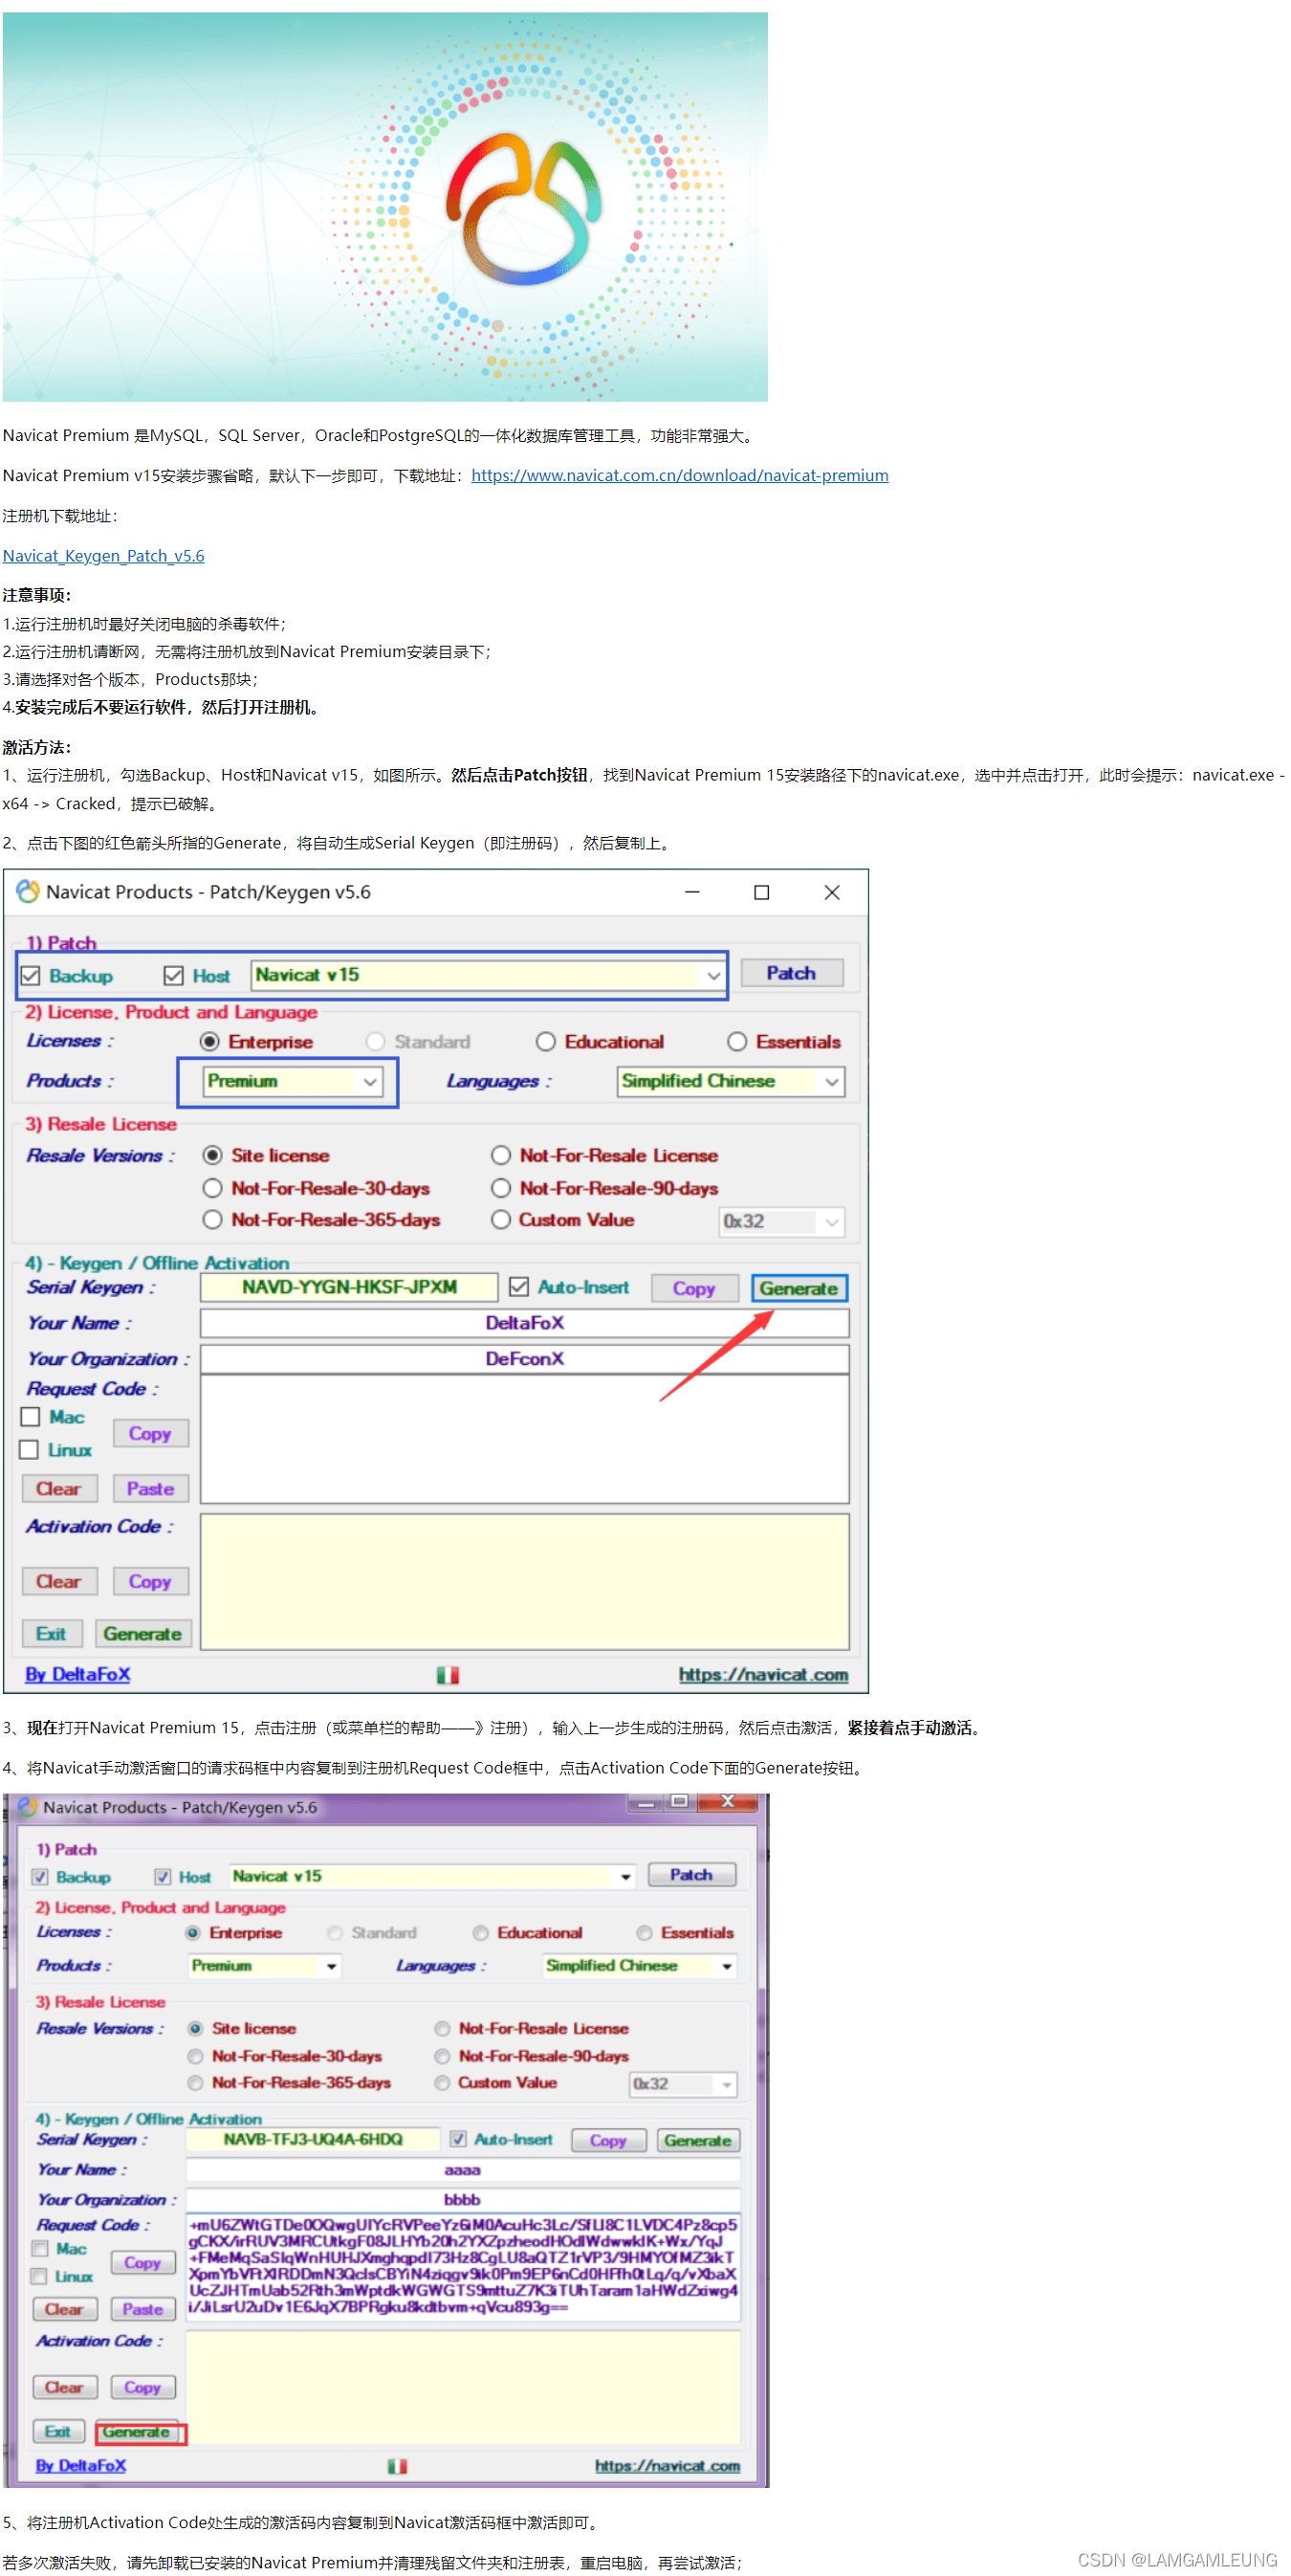This screenshot has height=2576, width=1291.
Task: Toggle Auto-Insert checkbox in first keygen screenshot
Action: (x=519, y=1287)
